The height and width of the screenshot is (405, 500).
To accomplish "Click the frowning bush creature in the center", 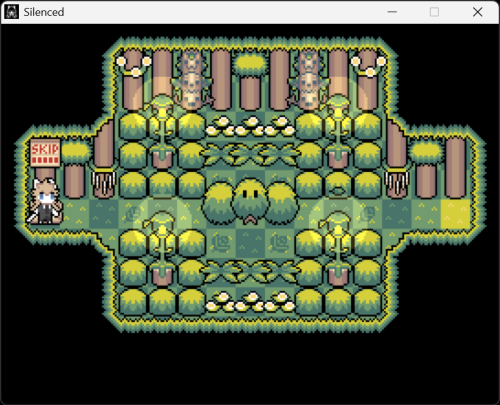I will [250, 201].
